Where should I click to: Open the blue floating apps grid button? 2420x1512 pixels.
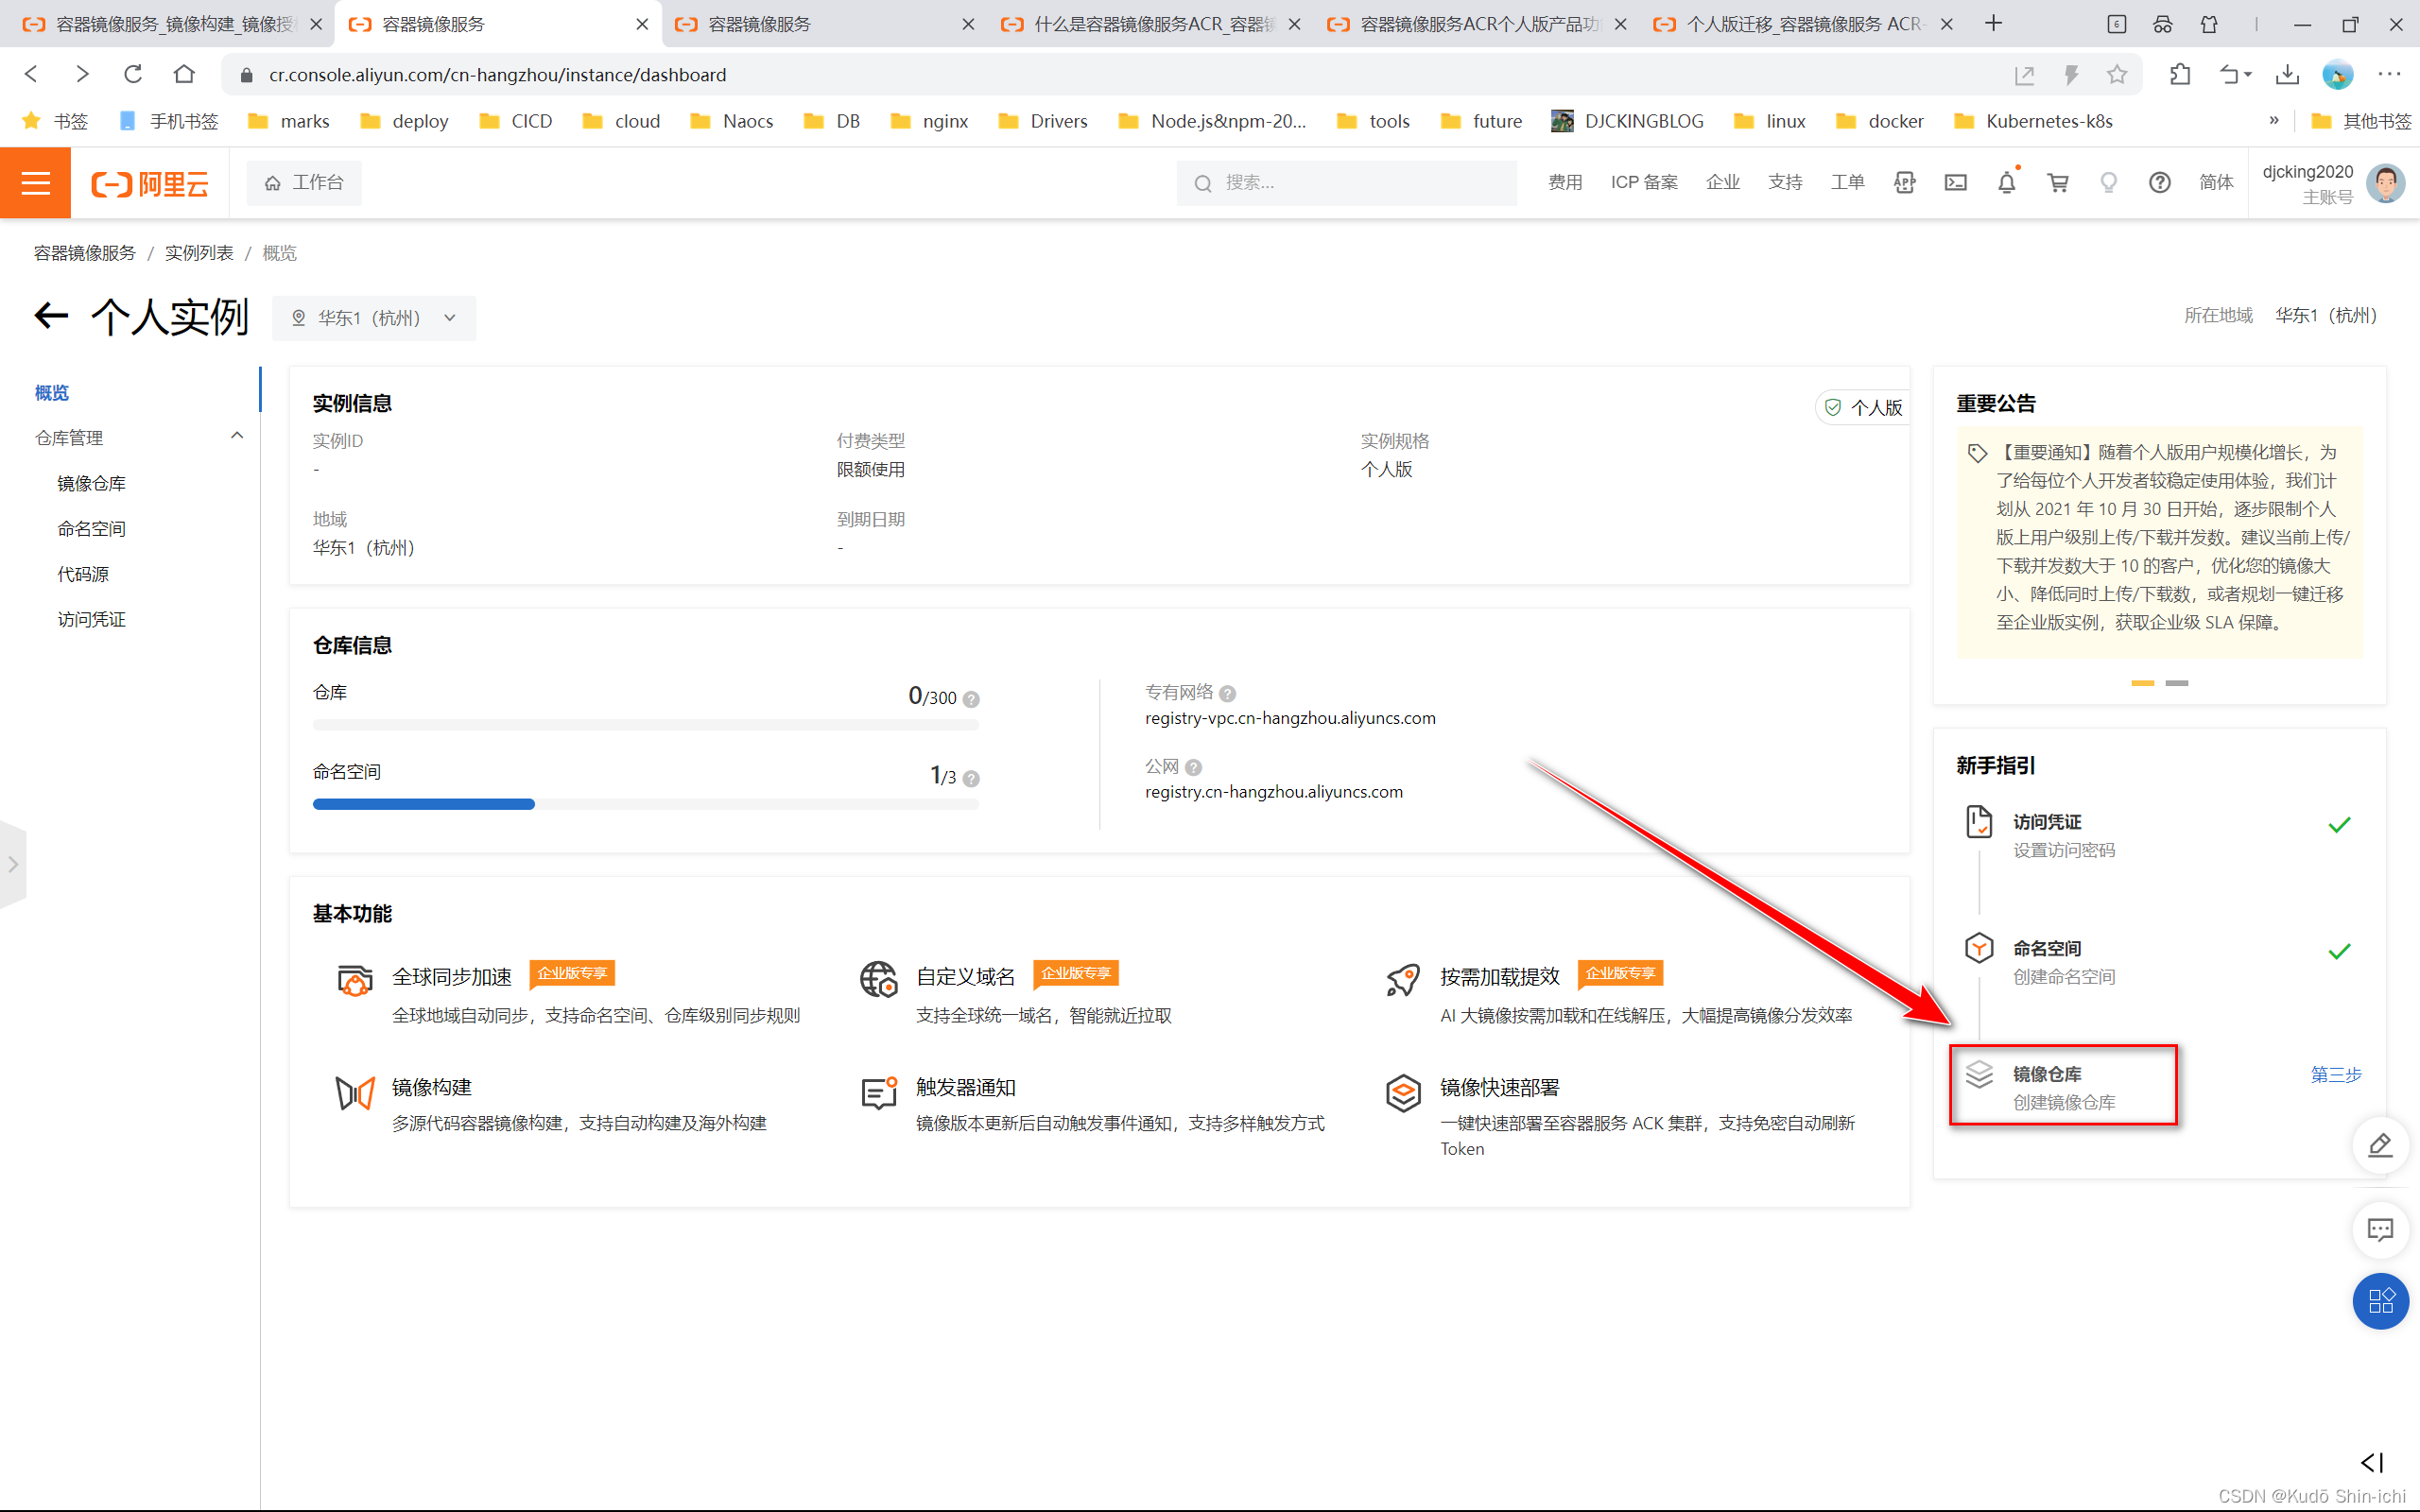point(2380,1300)
